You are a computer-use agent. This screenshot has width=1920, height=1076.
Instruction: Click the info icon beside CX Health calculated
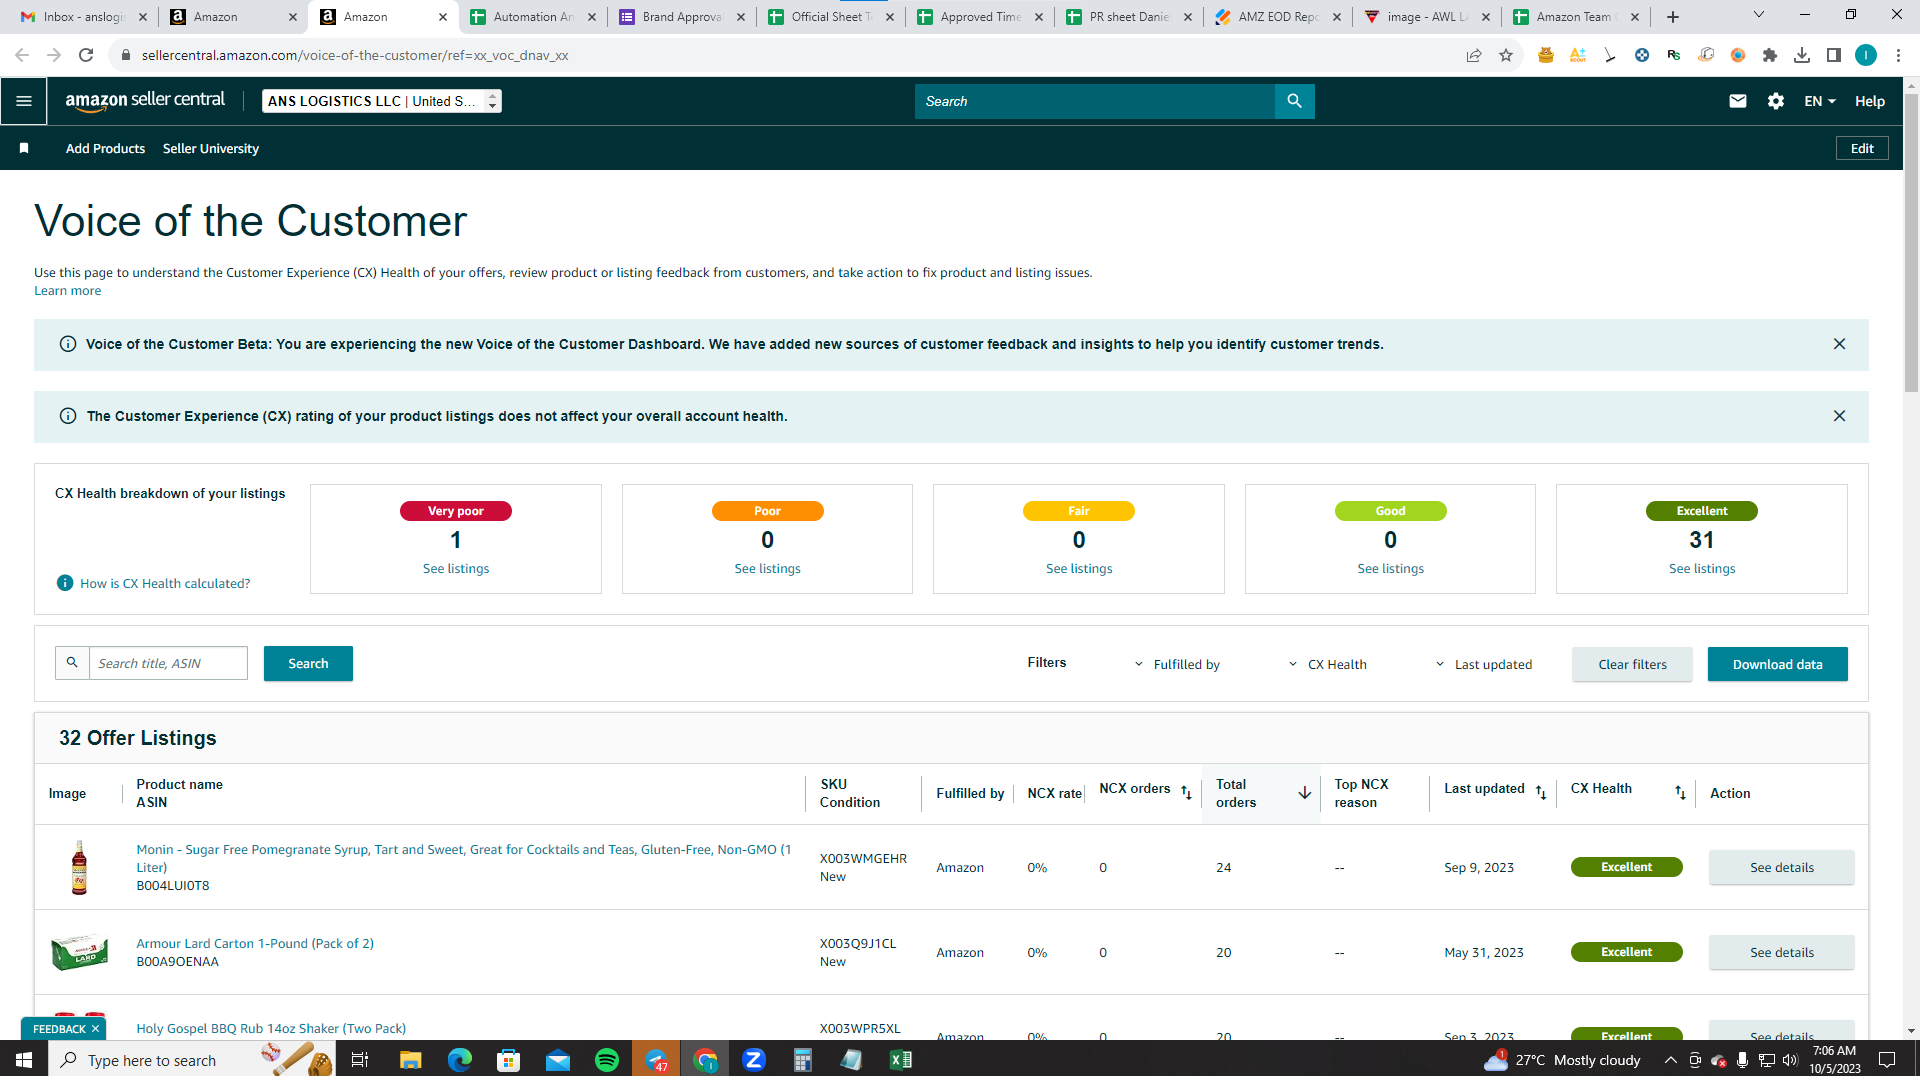(x=65, y=583)
